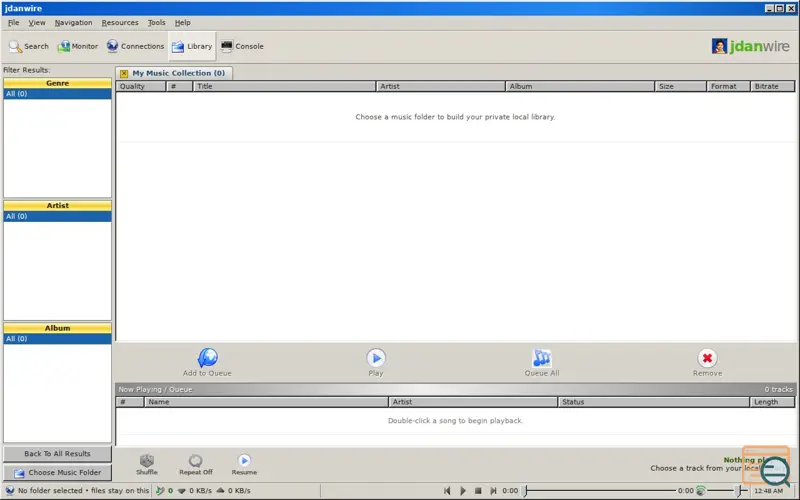Click the small play button in status bar
The height and width of the screenshot is (500, 800).
coord(463,491)
